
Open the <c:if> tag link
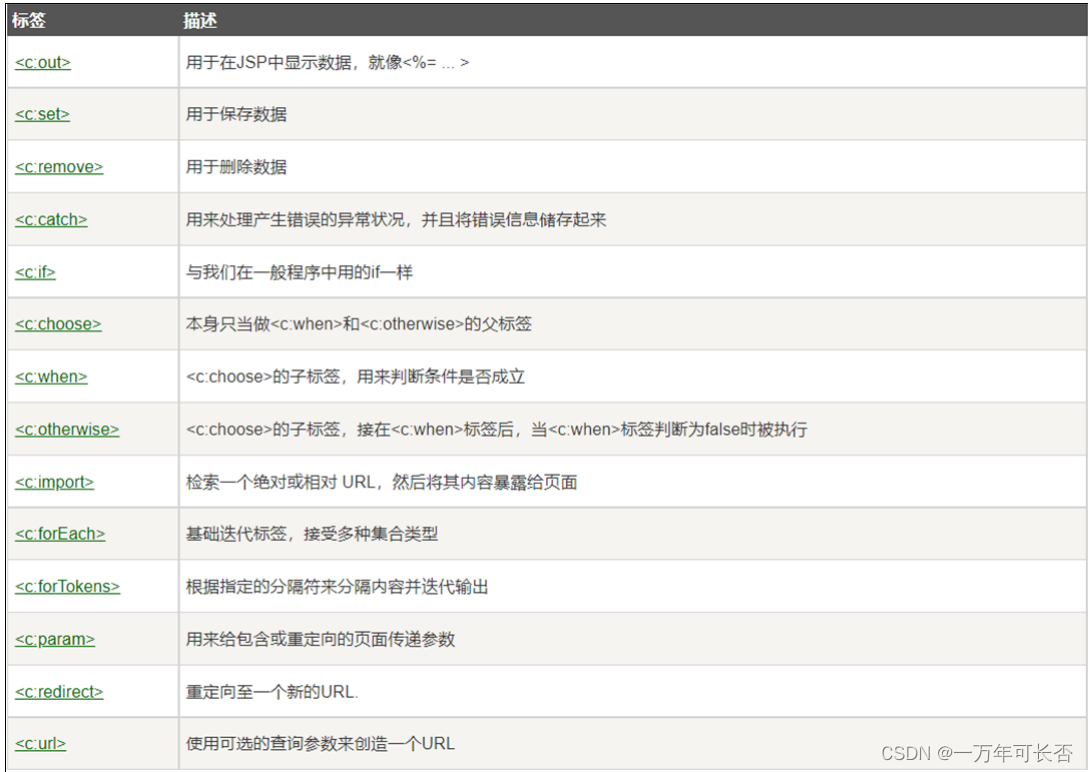coord(35,272)
